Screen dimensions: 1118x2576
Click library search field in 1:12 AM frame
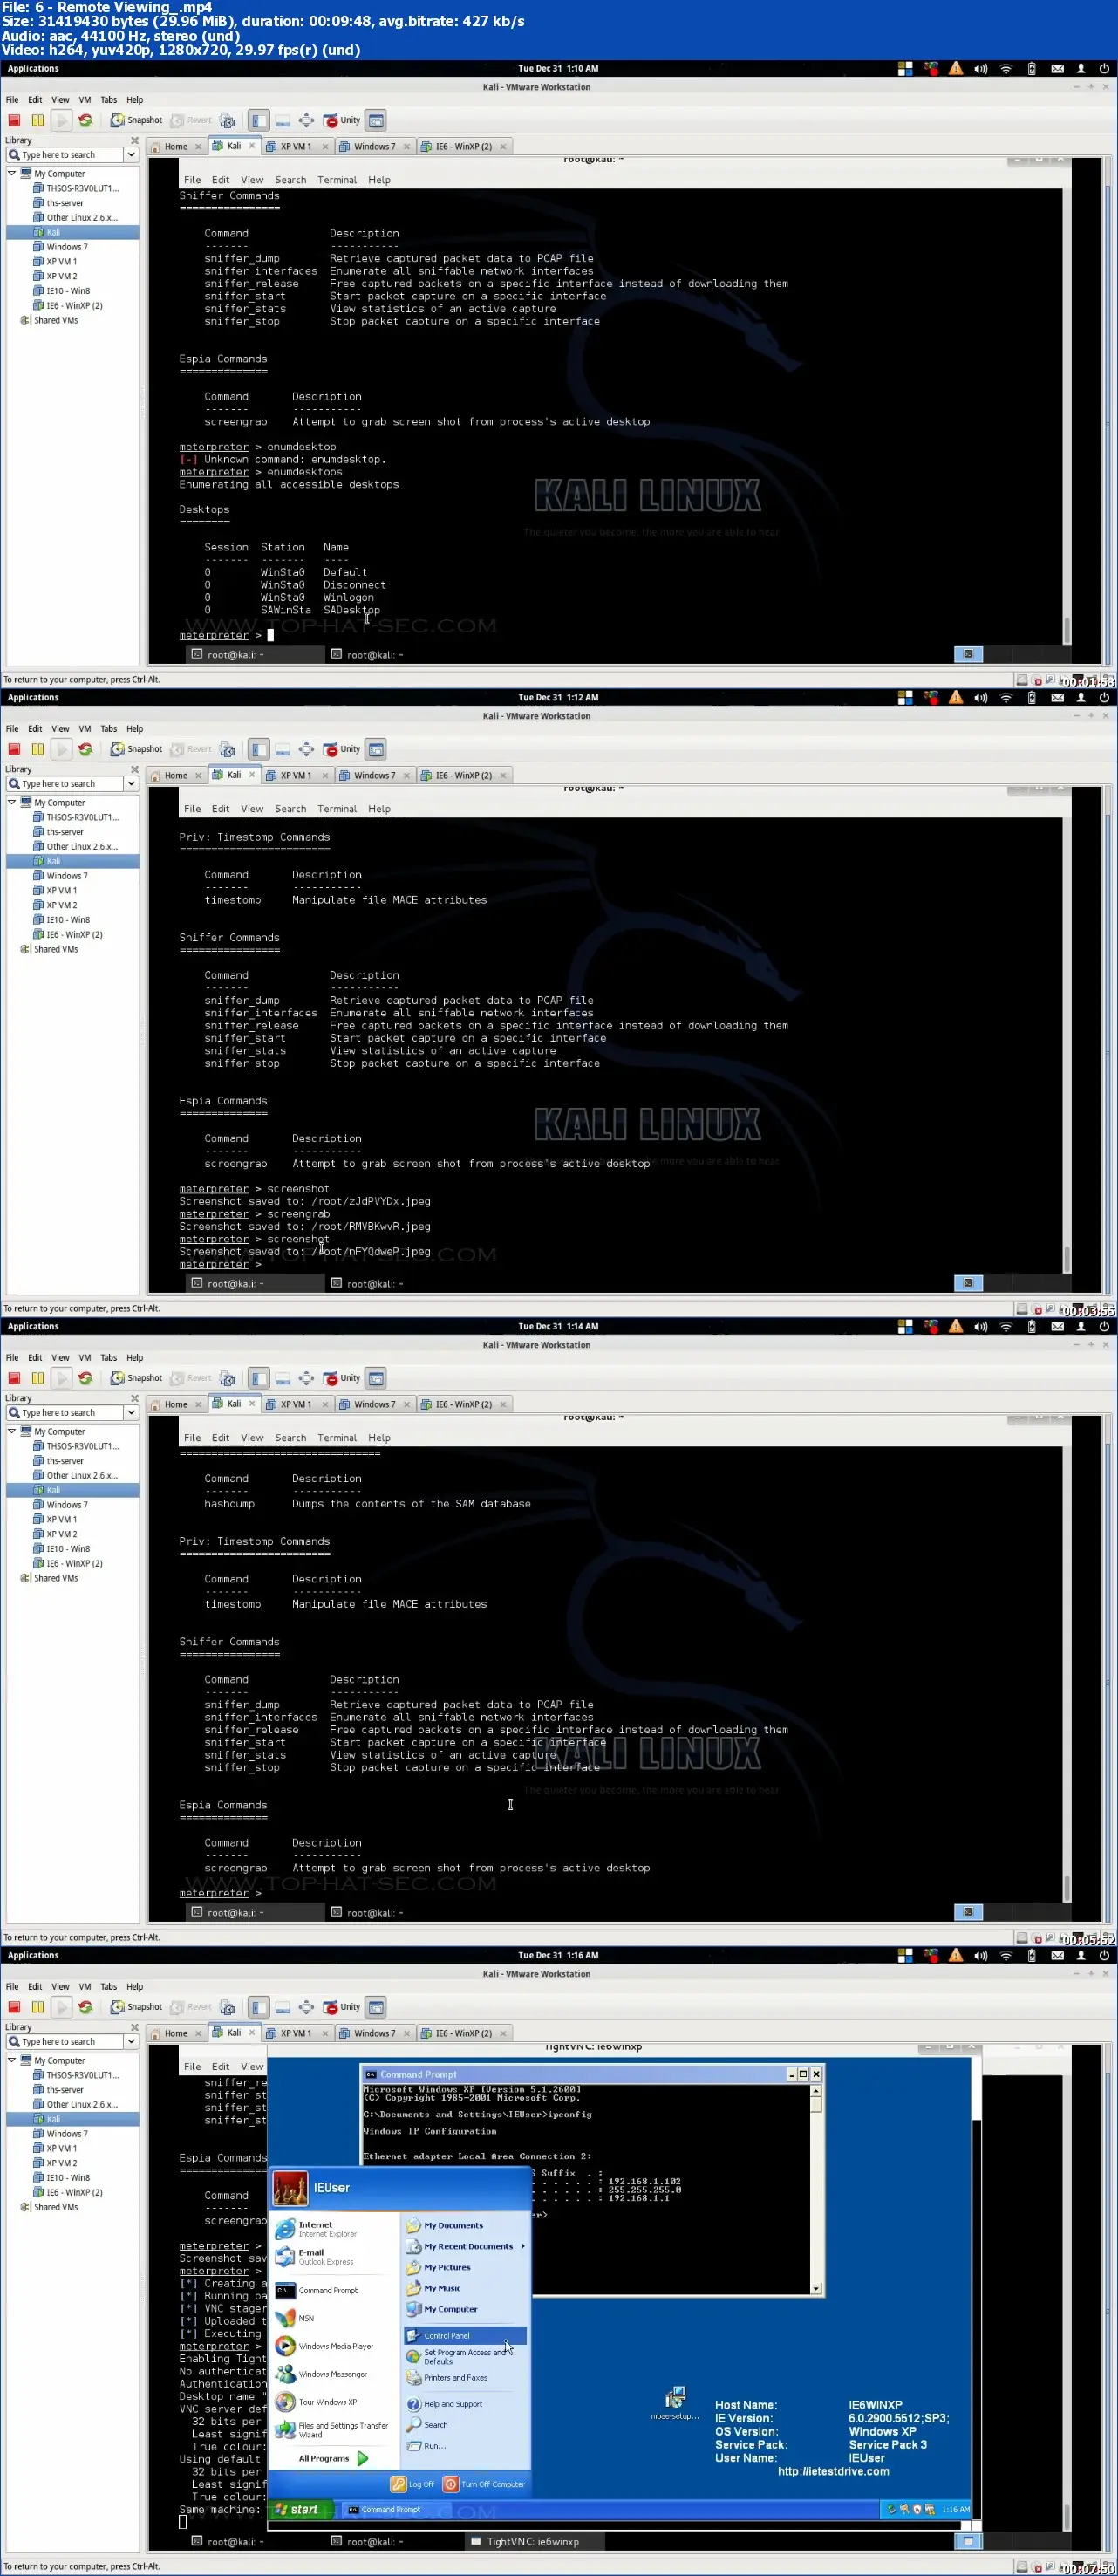pos(65,784)
